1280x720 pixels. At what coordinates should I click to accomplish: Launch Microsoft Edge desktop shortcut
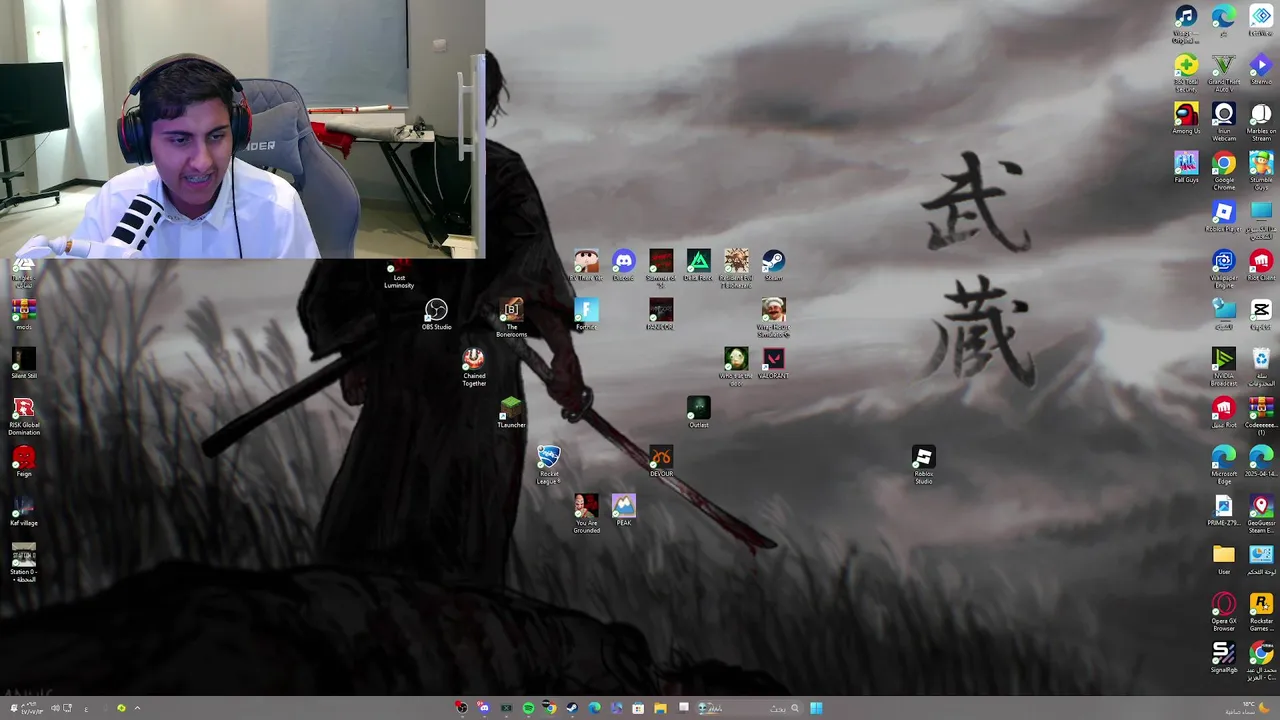pyautogui.click(x=1224, y=465)
